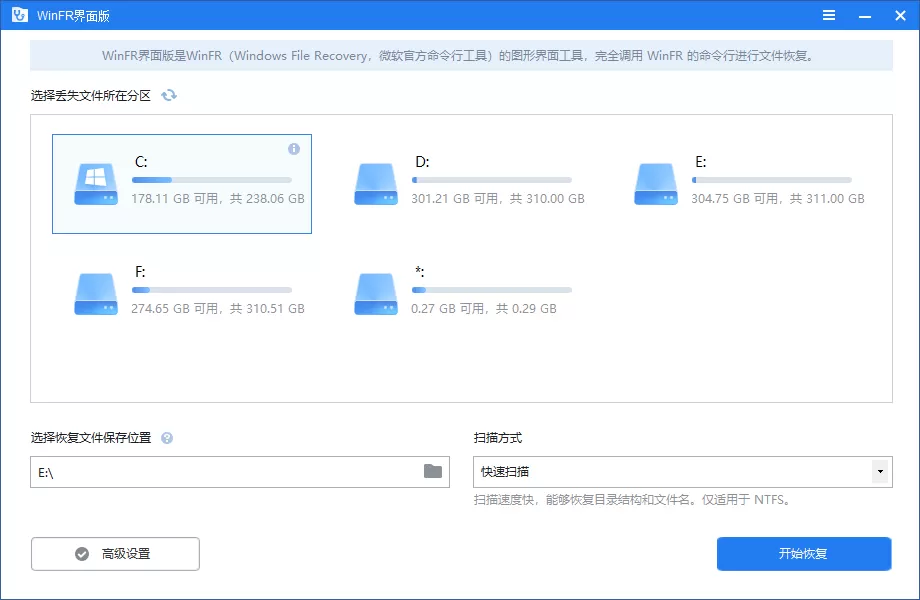920x600 pixels.
Task: Browse folder for save location
Action: (433, 471)
